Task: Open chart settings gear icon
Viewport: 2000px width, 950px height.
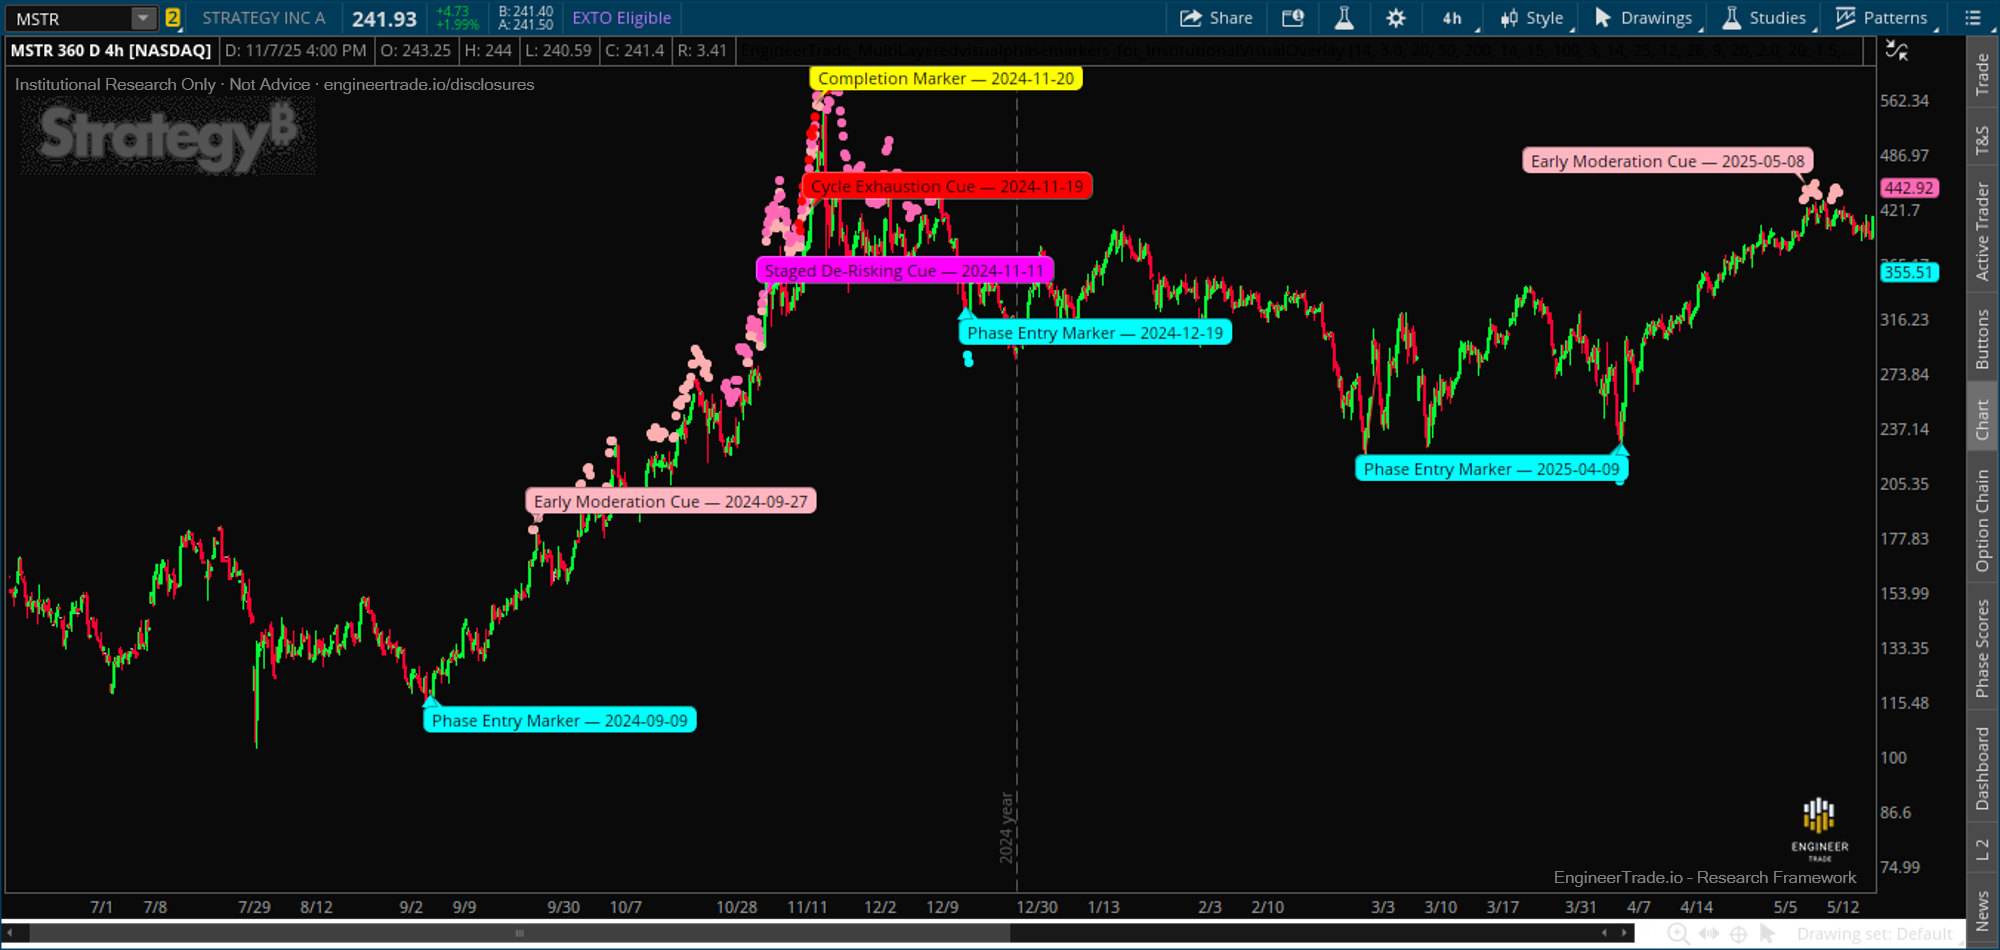Action: coord(1395,18)
